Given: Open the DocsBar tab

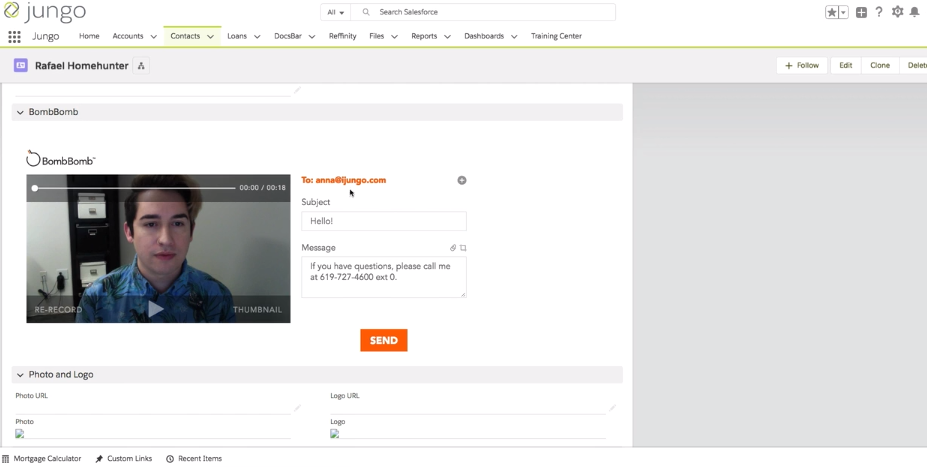Looking at the screenshot, I should [x=288, y=36].
